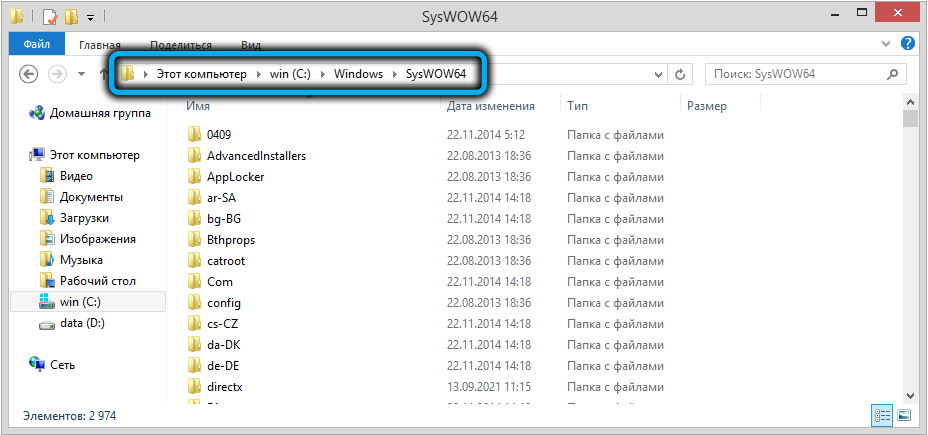Viewport: 928px width, 435px height.
Task: Expand the ribbon with the chevron
Action: click(x=886, y=44)
